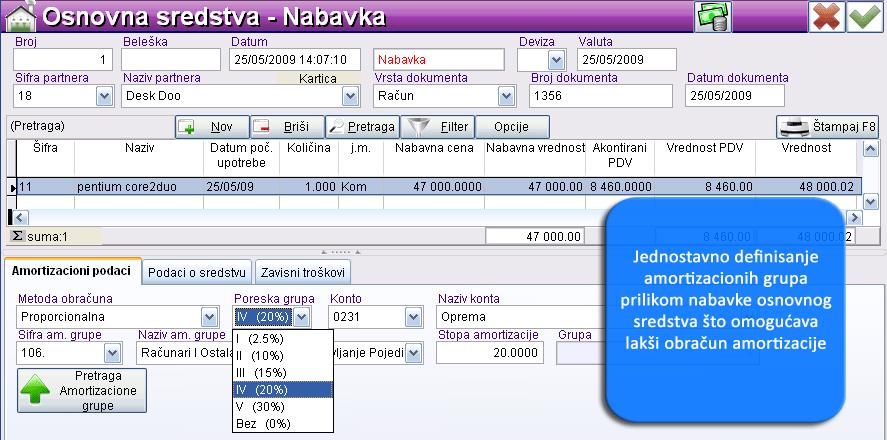Switch to Podaci o sredstvu tab
887x440 pixels.
tap(197, 272)
